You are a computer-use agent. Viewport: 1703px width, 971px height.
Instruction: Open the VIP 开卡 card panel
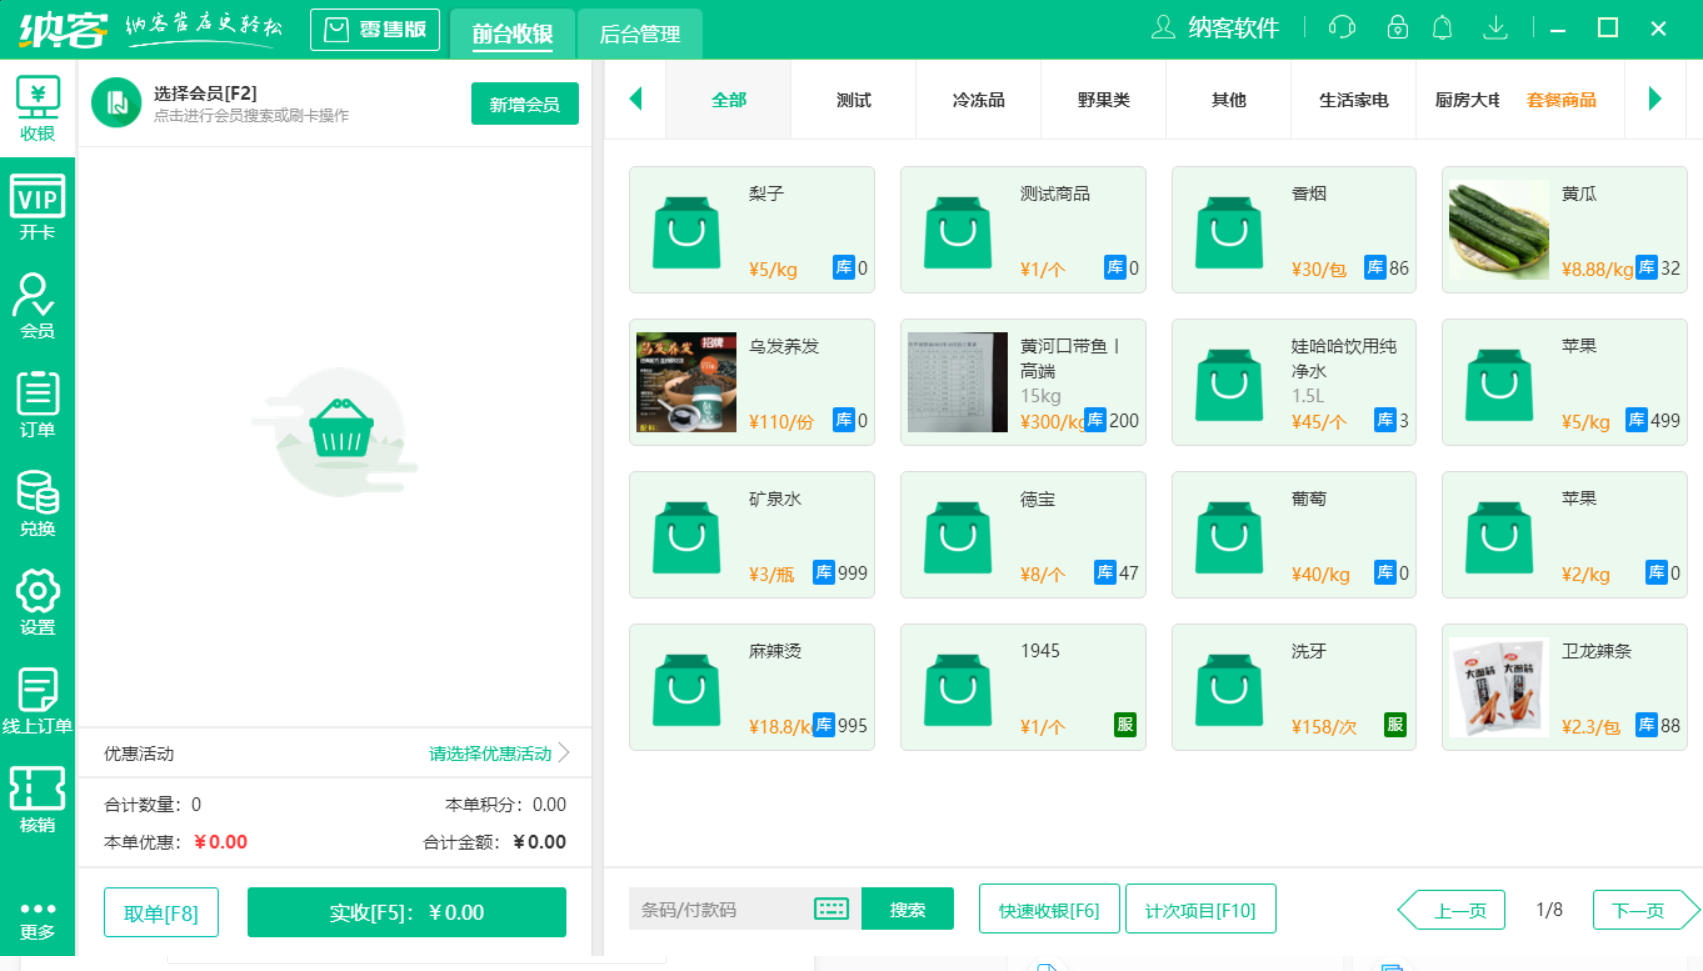[x=38, y=207]
